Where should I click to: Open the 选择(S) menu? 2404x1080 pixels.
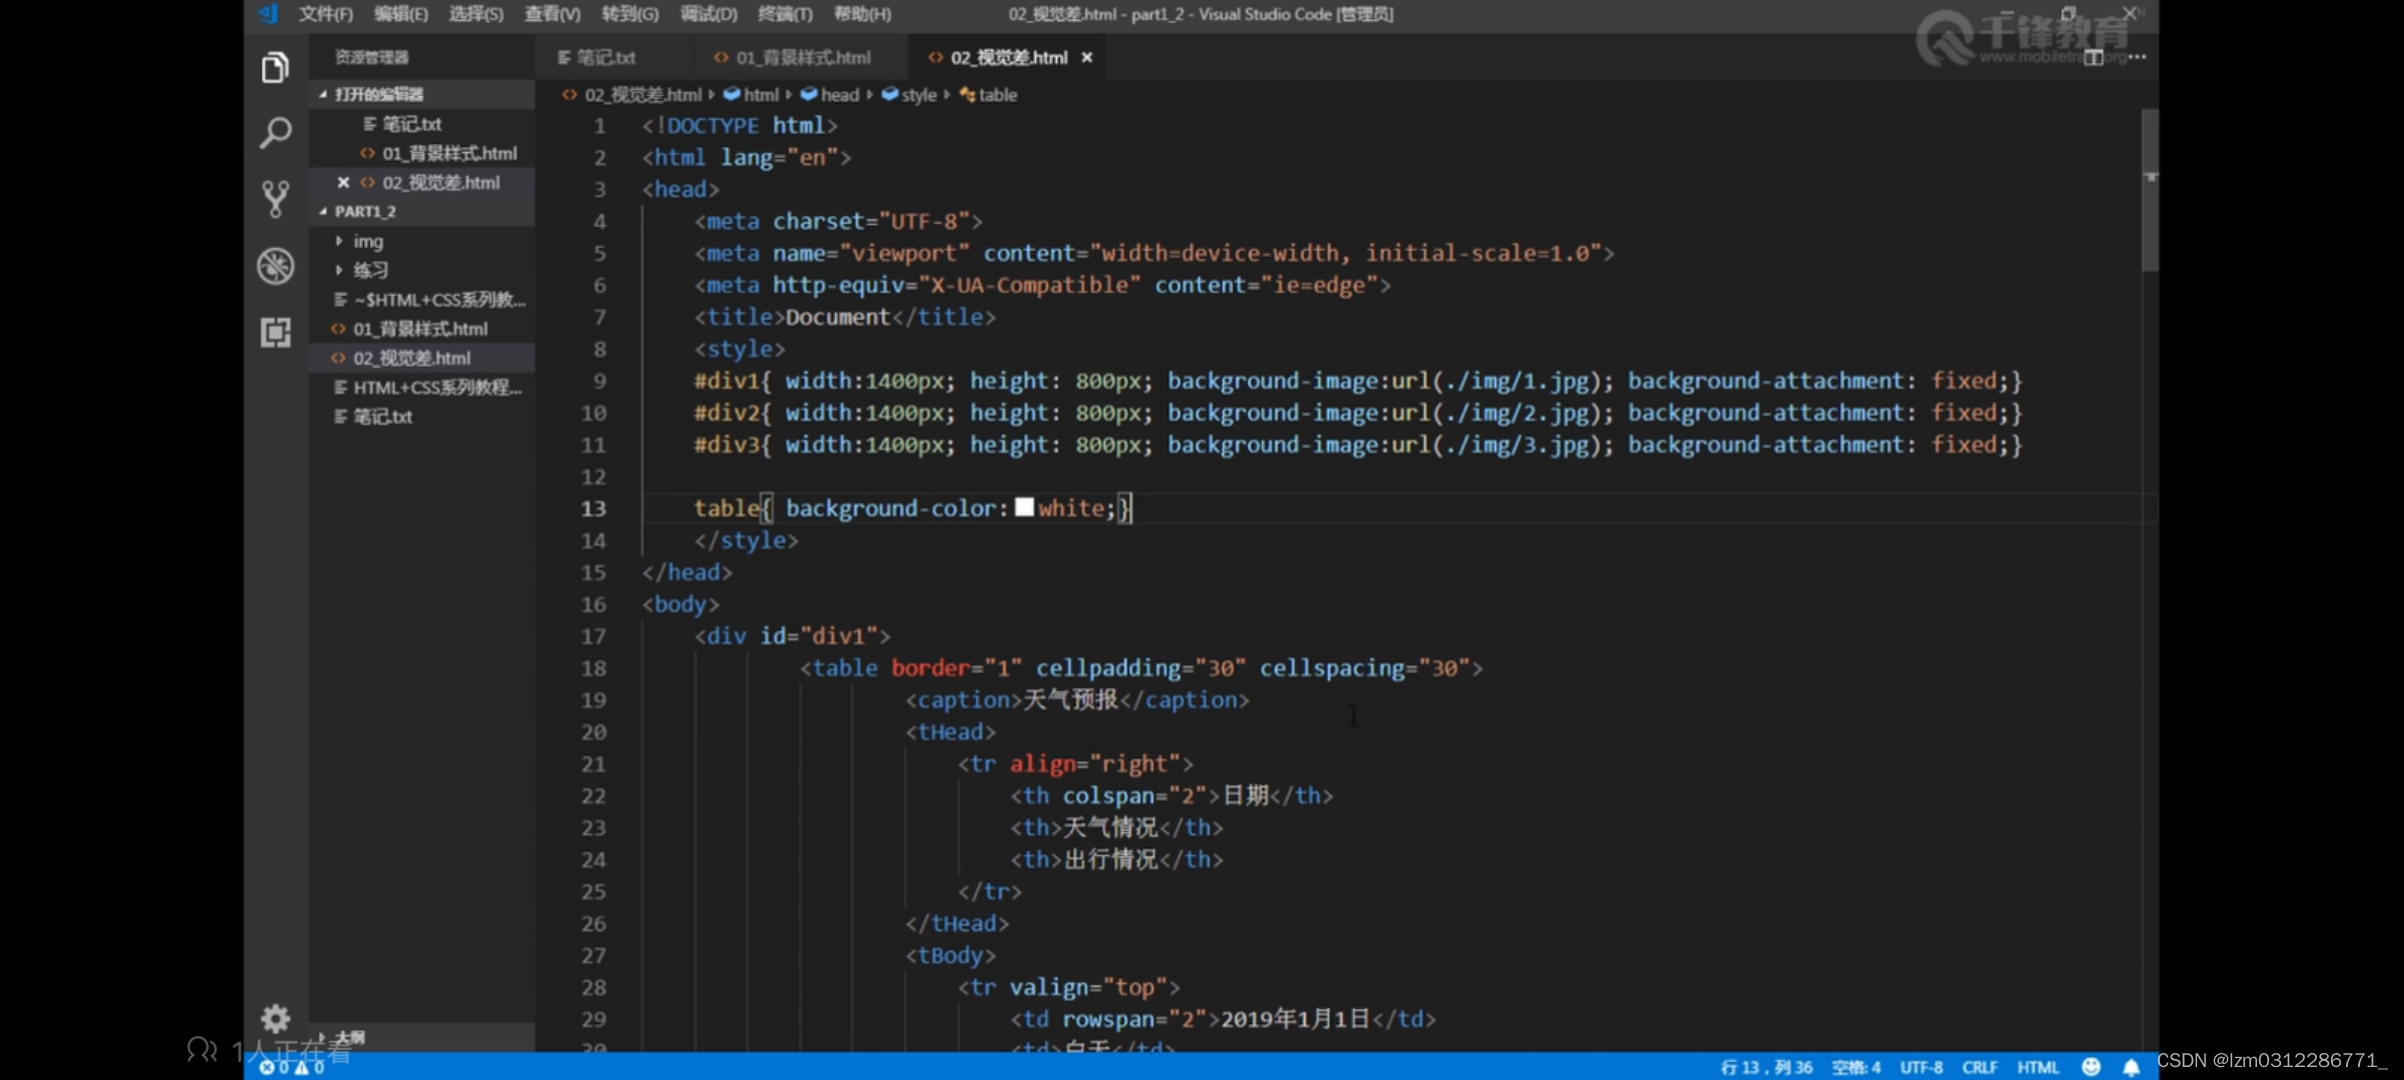tap(476, 14)
